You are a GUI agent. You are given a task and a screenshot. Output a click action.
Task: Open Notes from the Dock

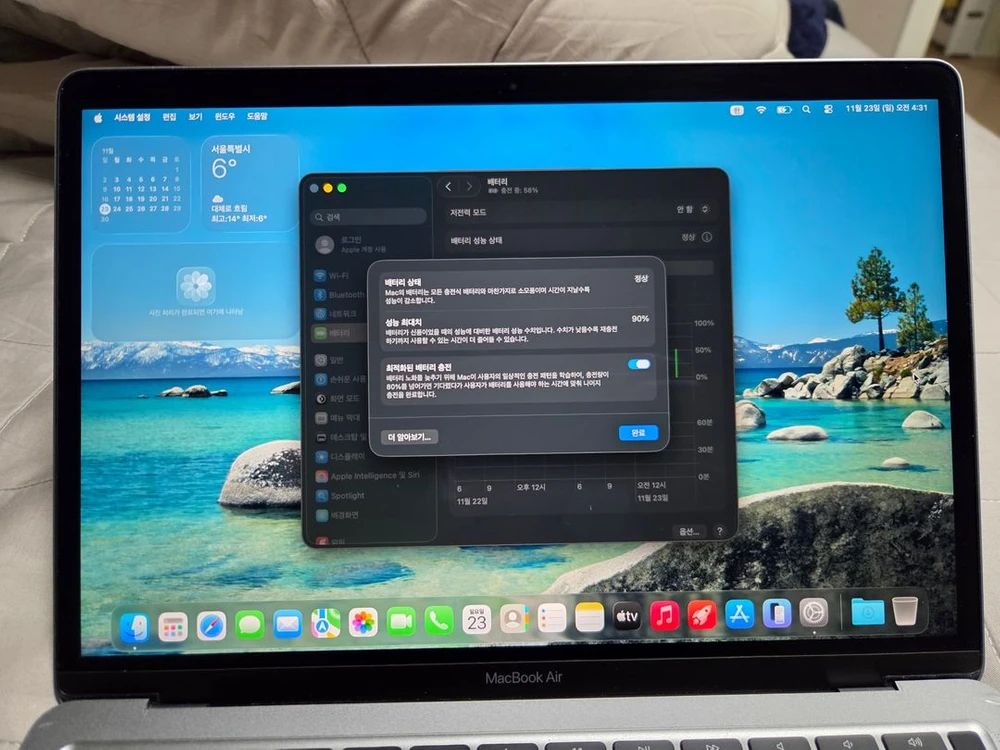(589, 617)
